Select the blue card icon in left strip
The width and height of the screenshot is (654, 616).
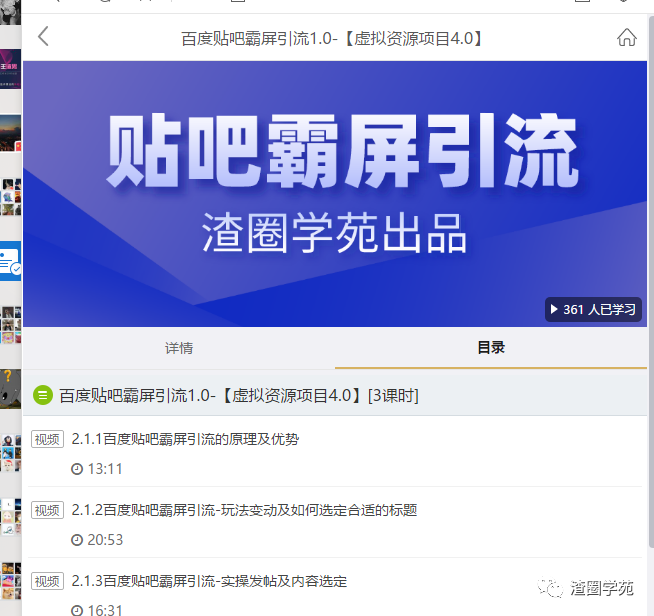point(10,261)
